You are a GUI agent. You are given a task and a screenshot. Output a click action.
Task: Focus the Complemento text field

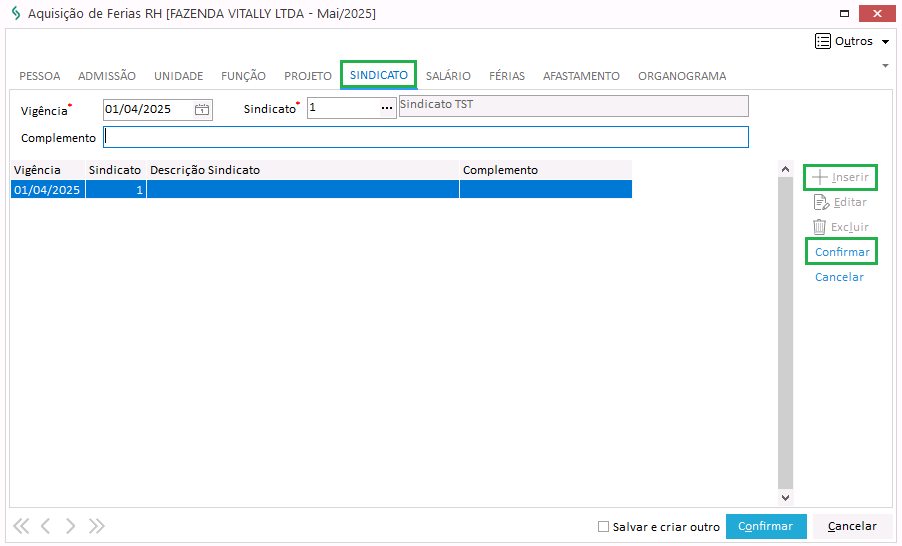(x=426, y=138)
